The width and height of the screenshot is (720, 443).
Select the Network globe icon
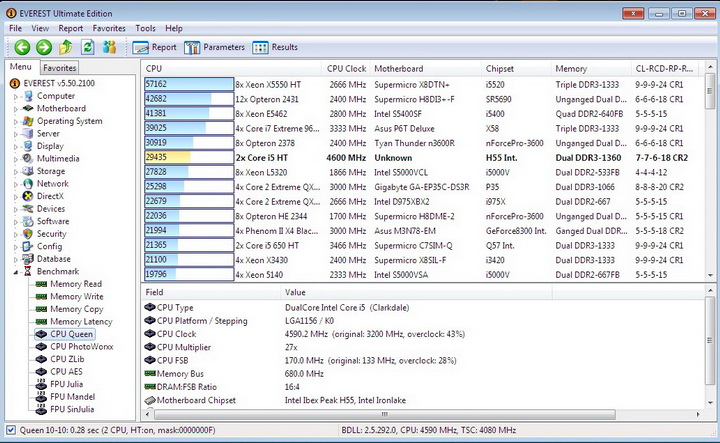pos(28,184)
